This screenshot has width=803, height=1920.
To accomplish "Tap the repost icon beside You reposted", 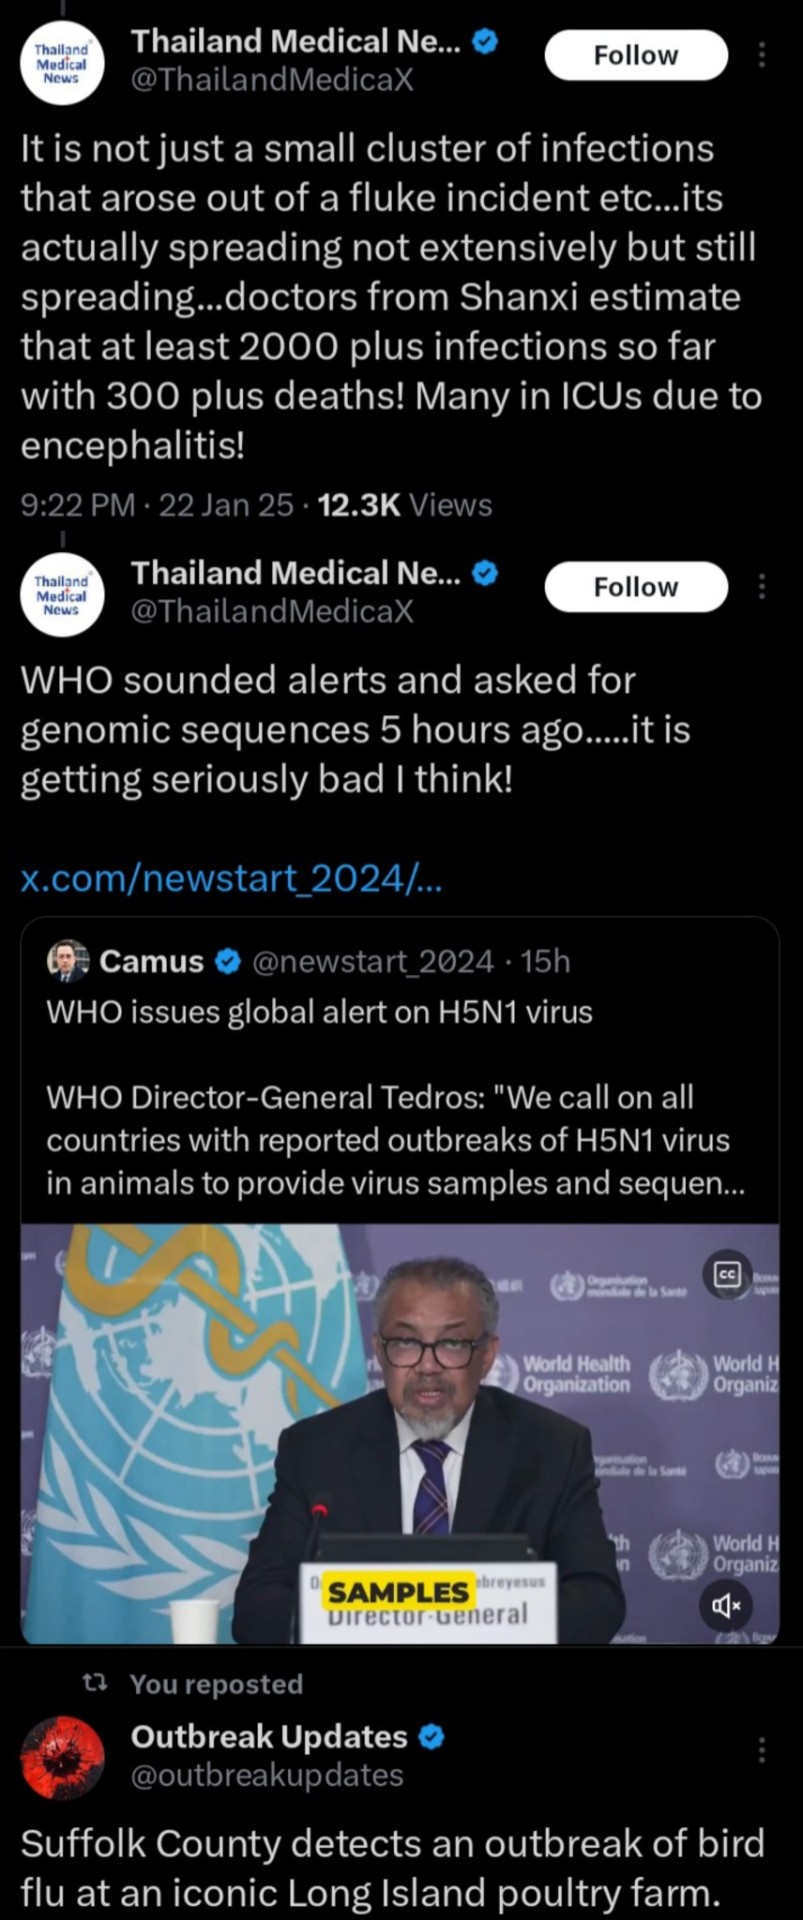I will (x=94, y=1684).
